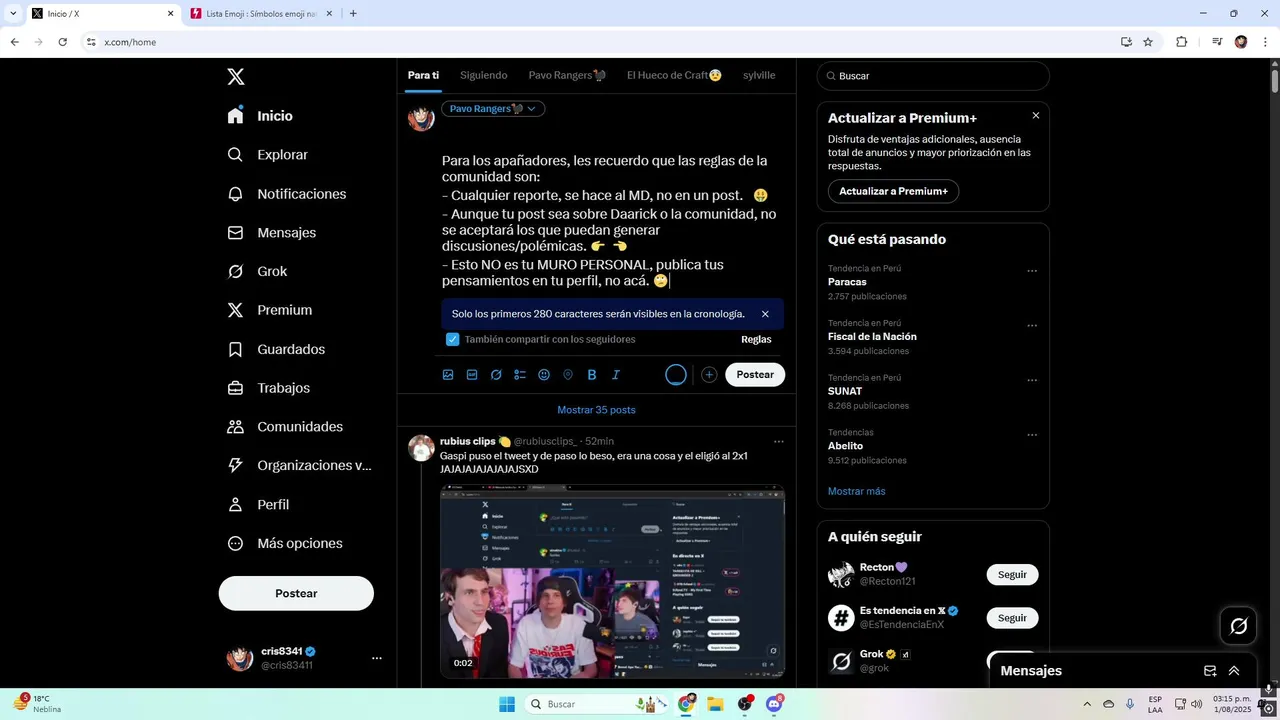The height and width of the screenshot is (720, 1280).
Task: Tag a location in the post
Action: pyautogui.click(x=568, y=375)
